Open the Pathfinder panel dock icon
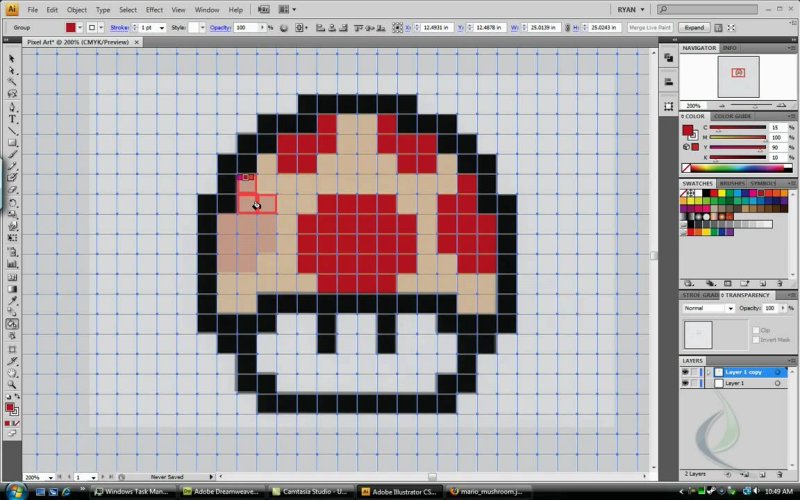The width and height of the screenshot is (800, 500). point(668,58)
